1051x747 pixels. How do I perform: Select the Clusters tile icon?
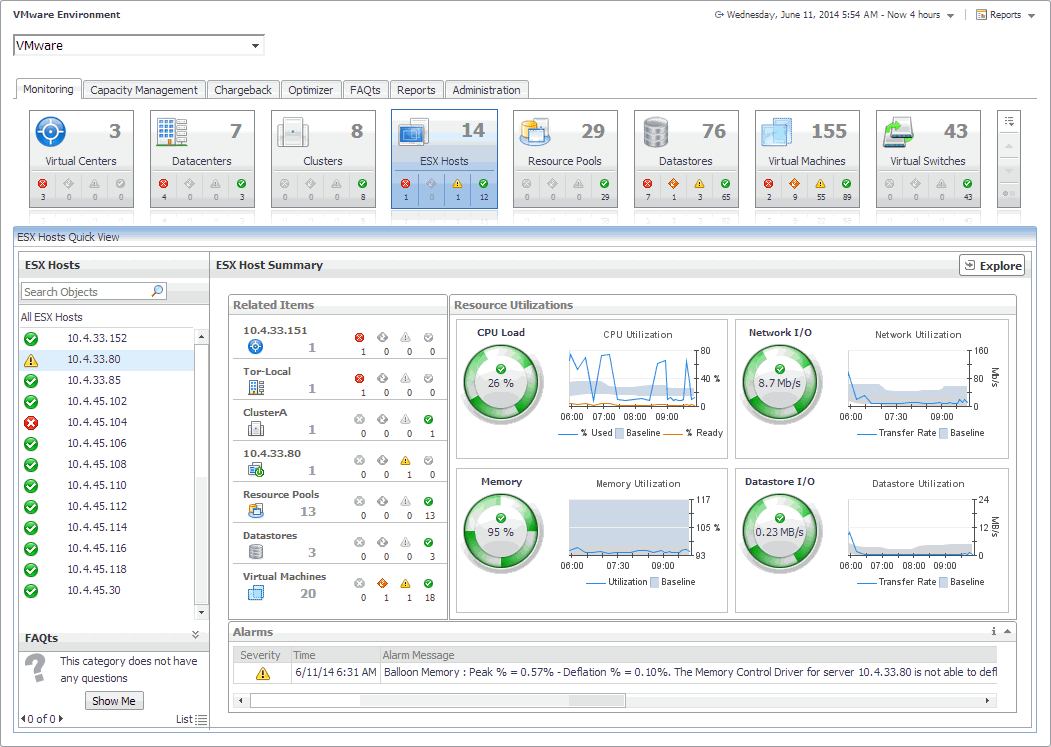[292, 132]
